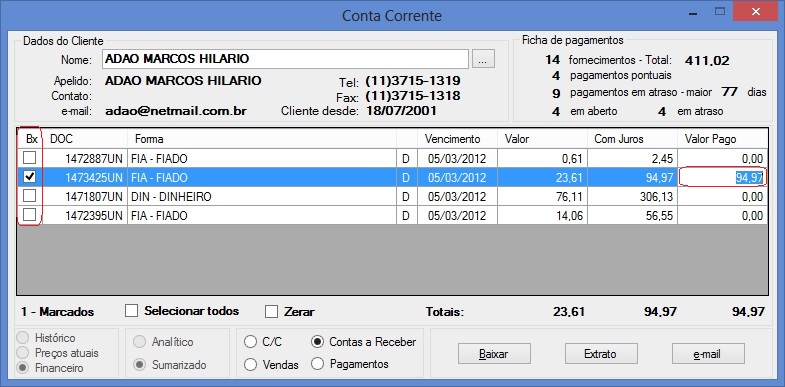The height and width of the screenshot is (387, 785).
Task: Select the Contas a Receber radio option
Action: pos(317,342)
